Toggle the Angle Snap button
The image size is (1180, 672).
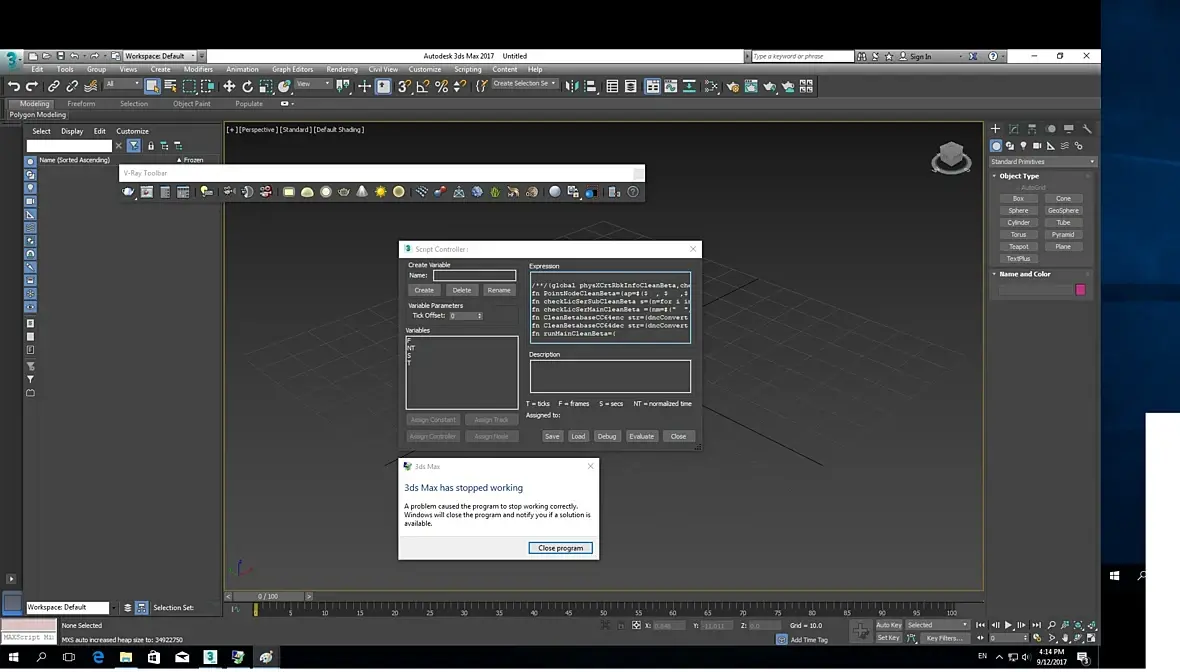423,87
